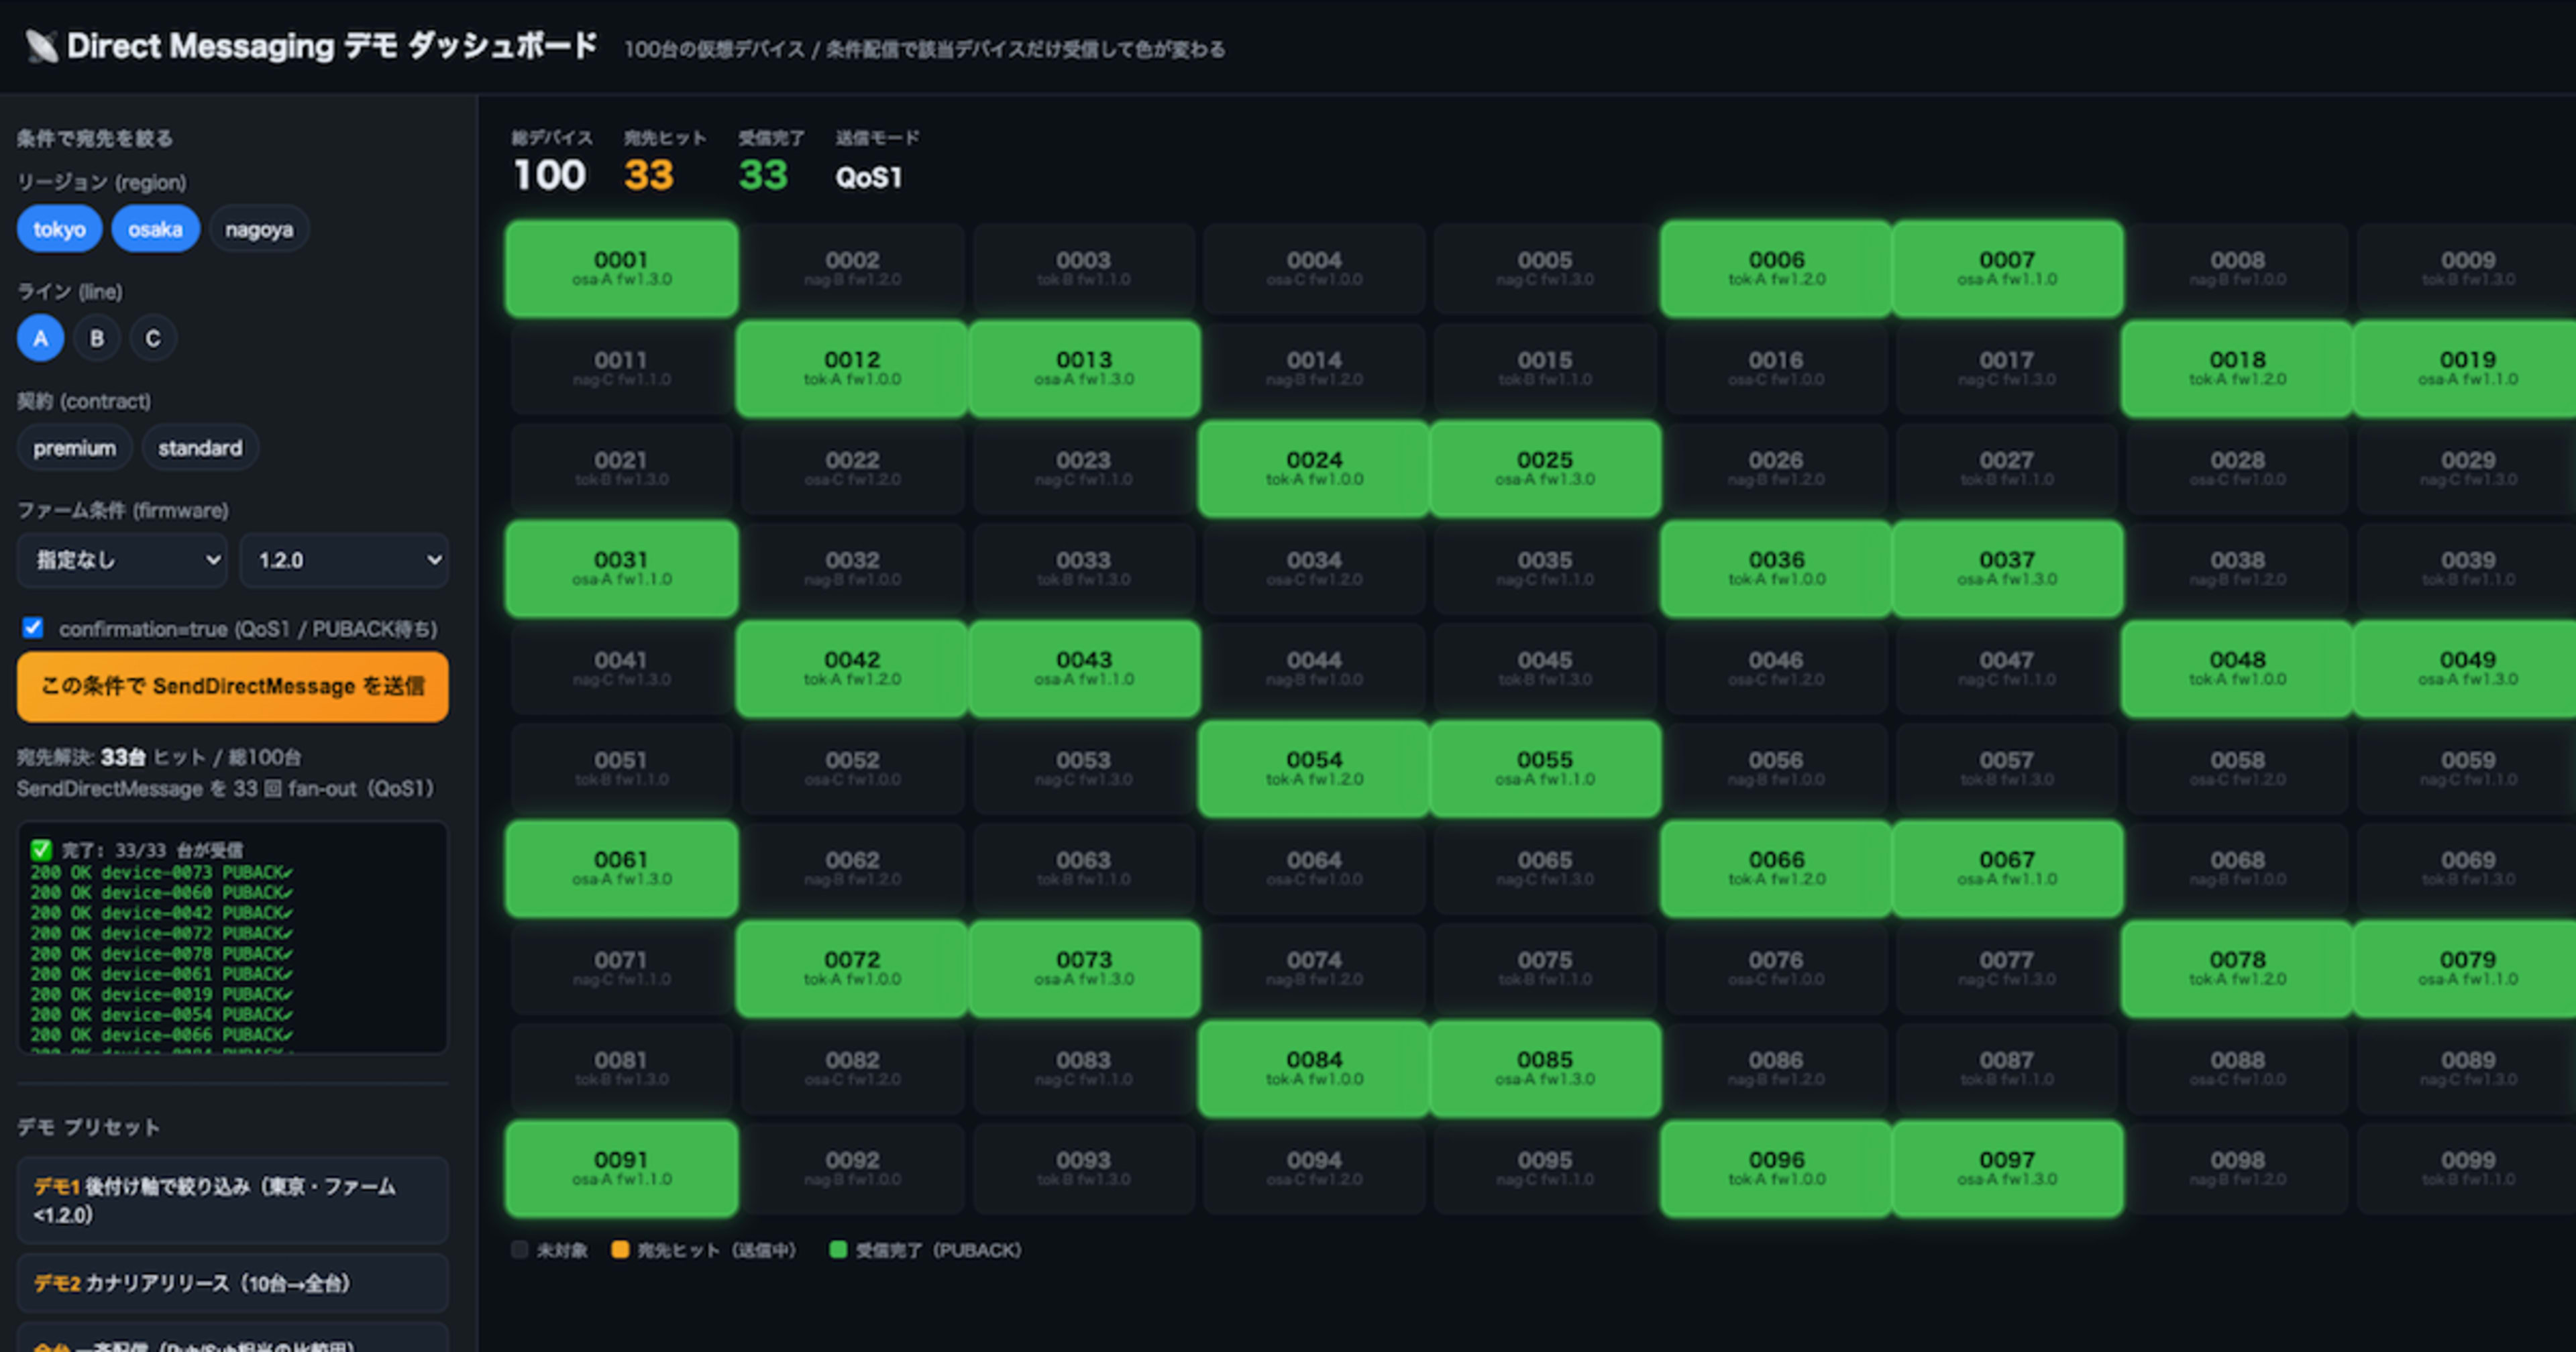This screenshot has height=1352, width=2576.
Task: Run デモ2 カナリアリリース preset
Action: coord(232,1283)
